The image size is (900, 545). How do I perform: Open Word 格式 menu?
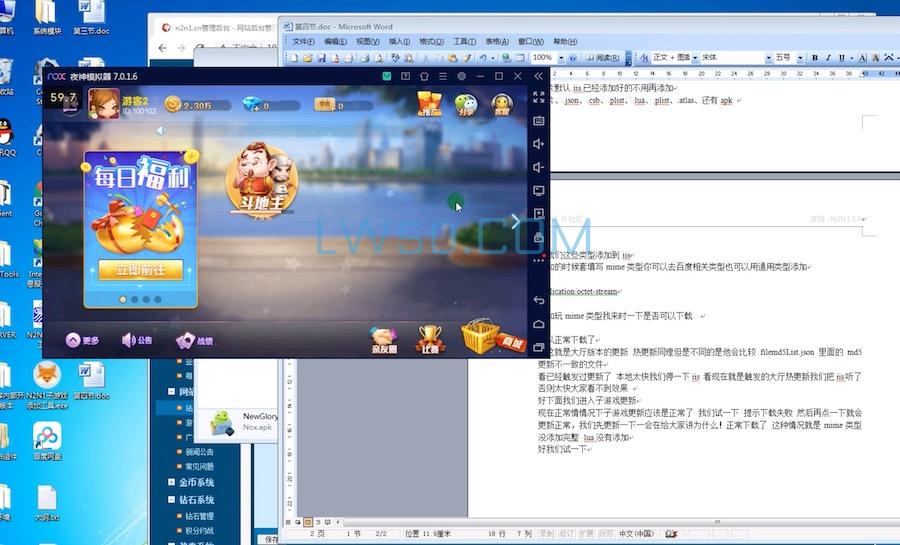click(x=432, y=41)
